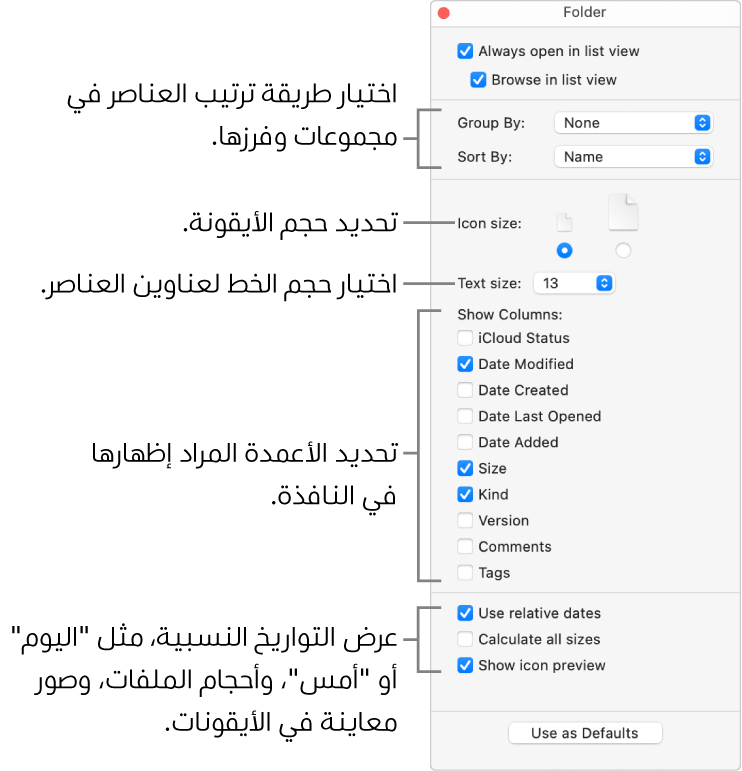Expand the Text size dropdown
Screen dimensions: 742x771
click(x=574, y=283)
